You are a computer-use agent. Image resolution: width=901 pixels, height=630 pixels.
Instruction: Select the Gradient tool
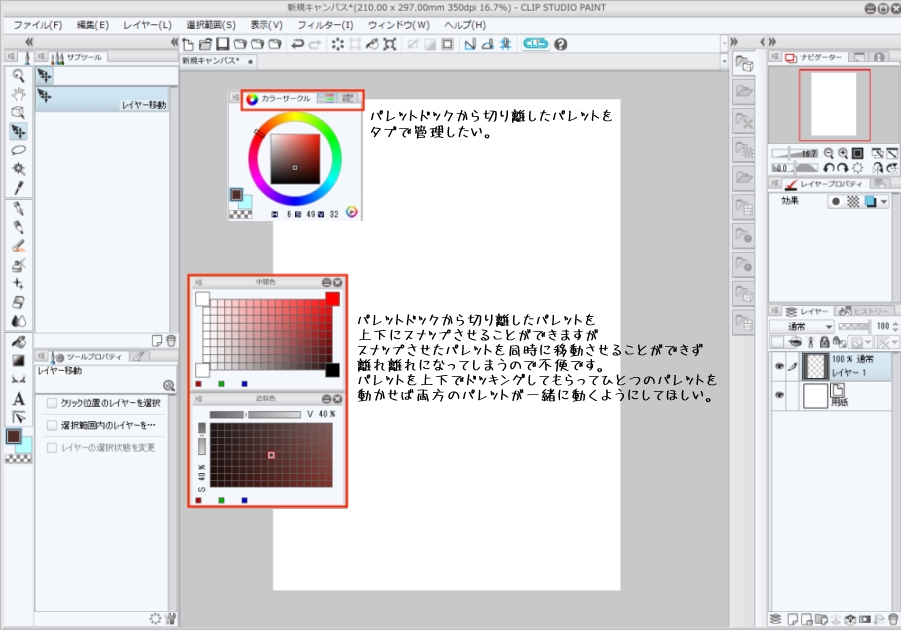18,361
